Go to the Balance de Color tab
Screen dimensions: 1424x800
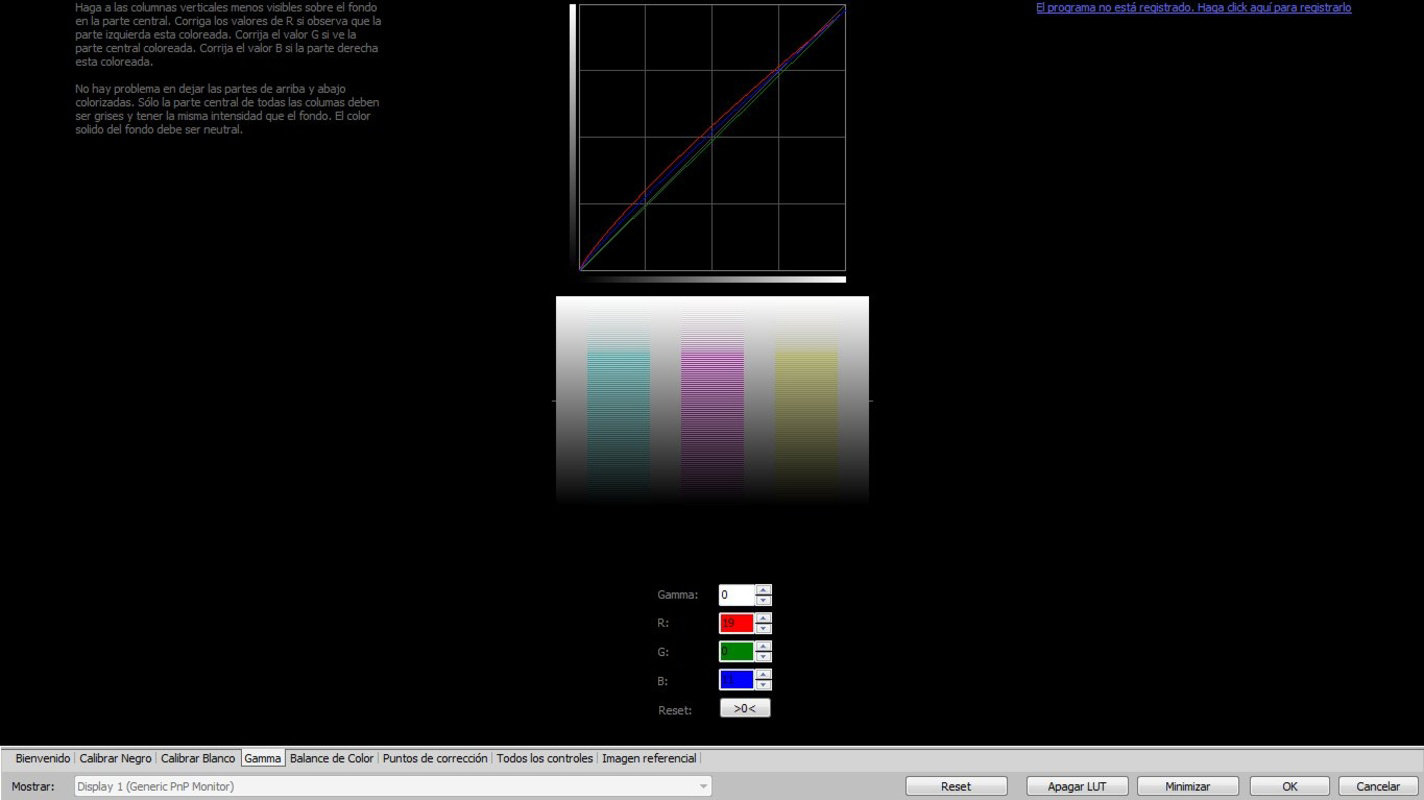pos(332,758)
